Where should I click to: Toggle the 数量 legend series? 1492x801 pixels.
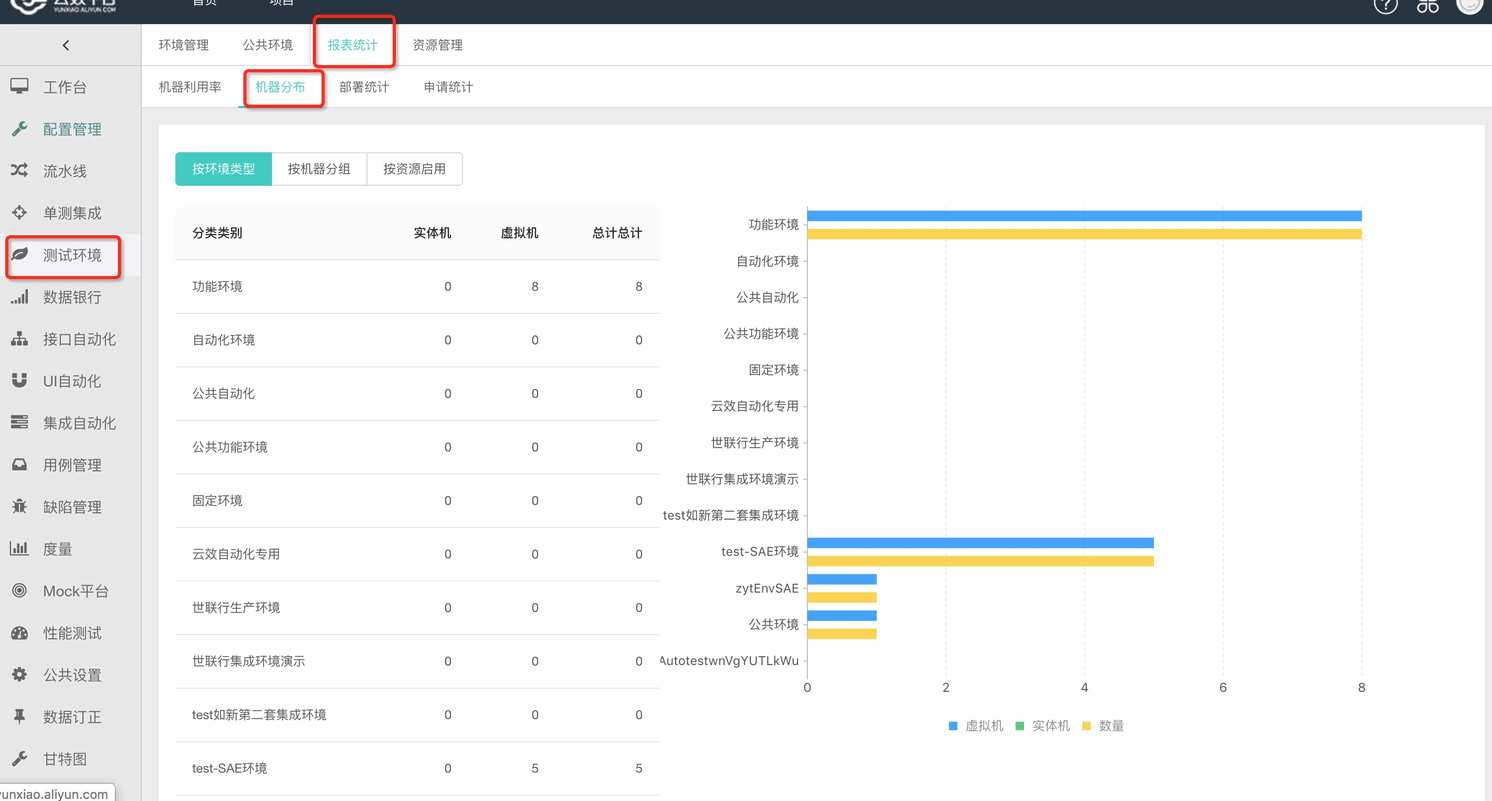pyautogui.click(x=1103, y=726)
